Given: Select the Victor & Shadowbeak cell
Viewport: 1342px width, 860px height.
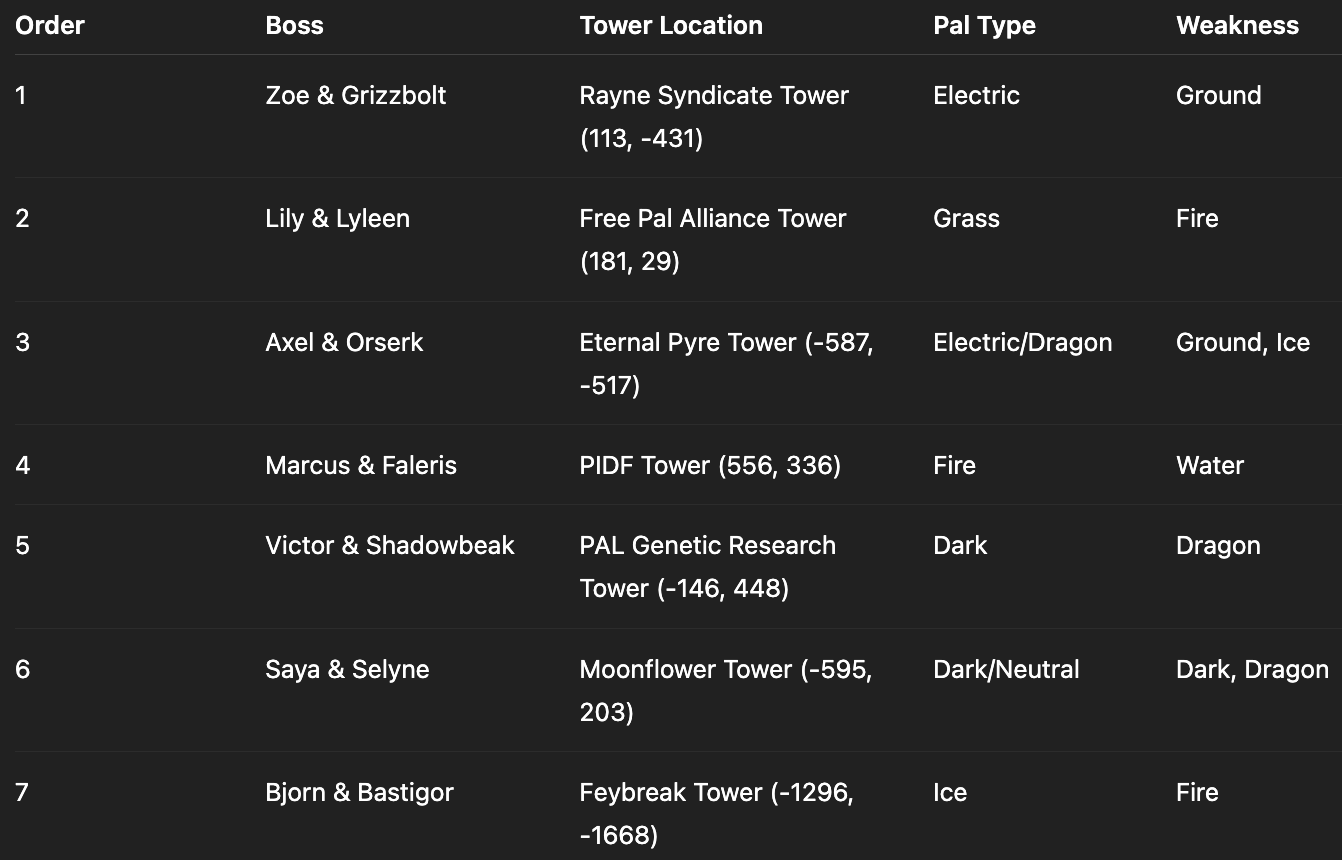Looking at the screenshot, I should pos(390,545).
